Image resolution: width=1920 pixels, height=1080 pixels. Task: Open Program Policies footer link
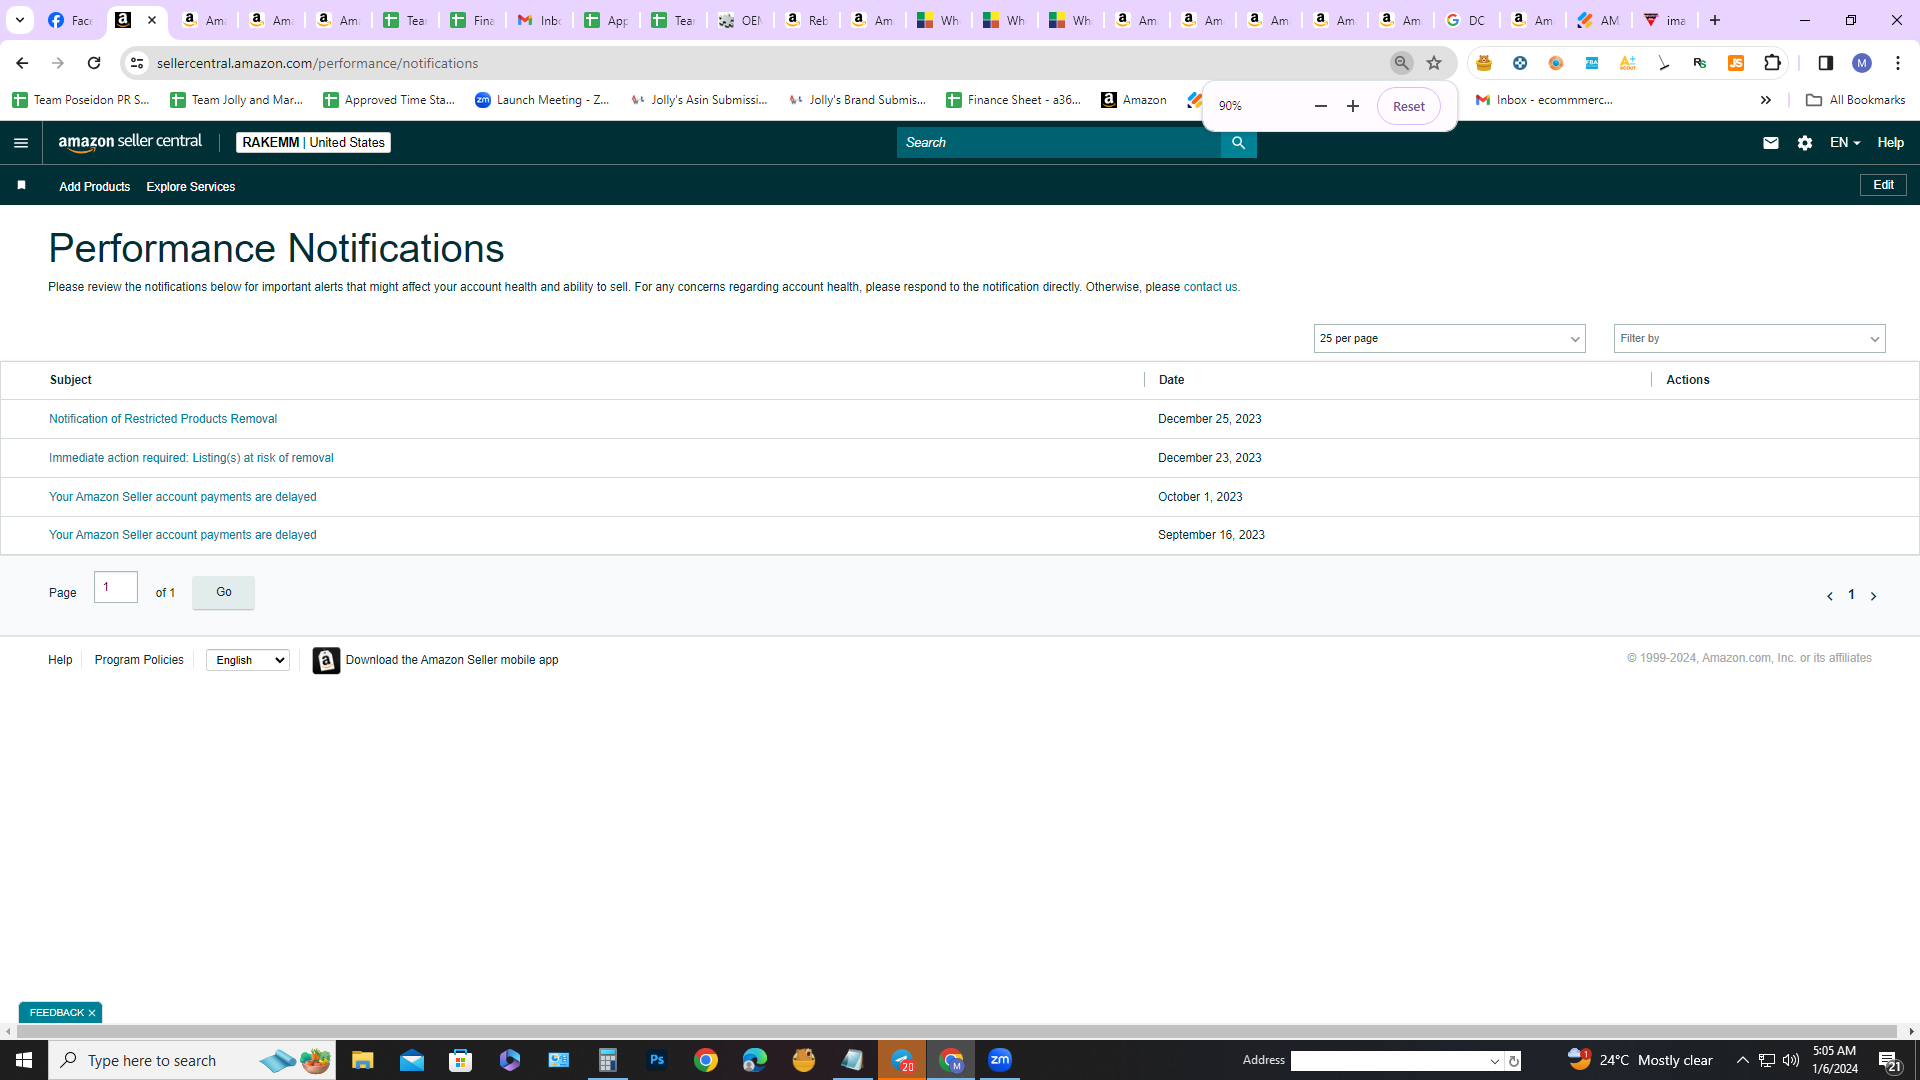(x=139, y=660)
